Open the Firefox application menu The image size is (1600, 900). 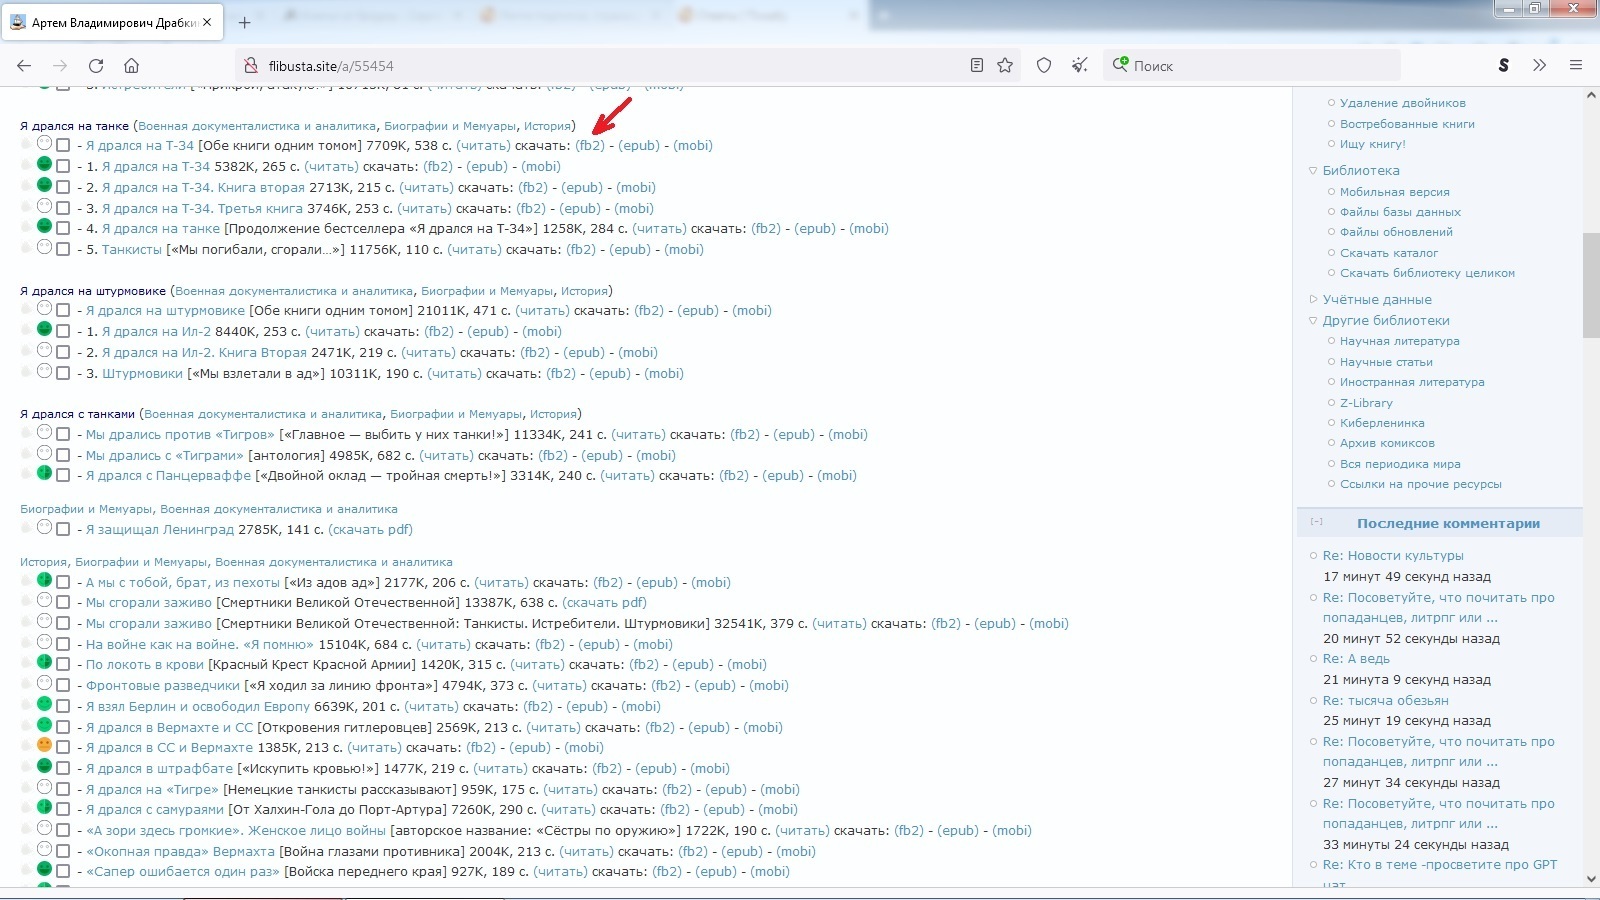[1576, 66]
